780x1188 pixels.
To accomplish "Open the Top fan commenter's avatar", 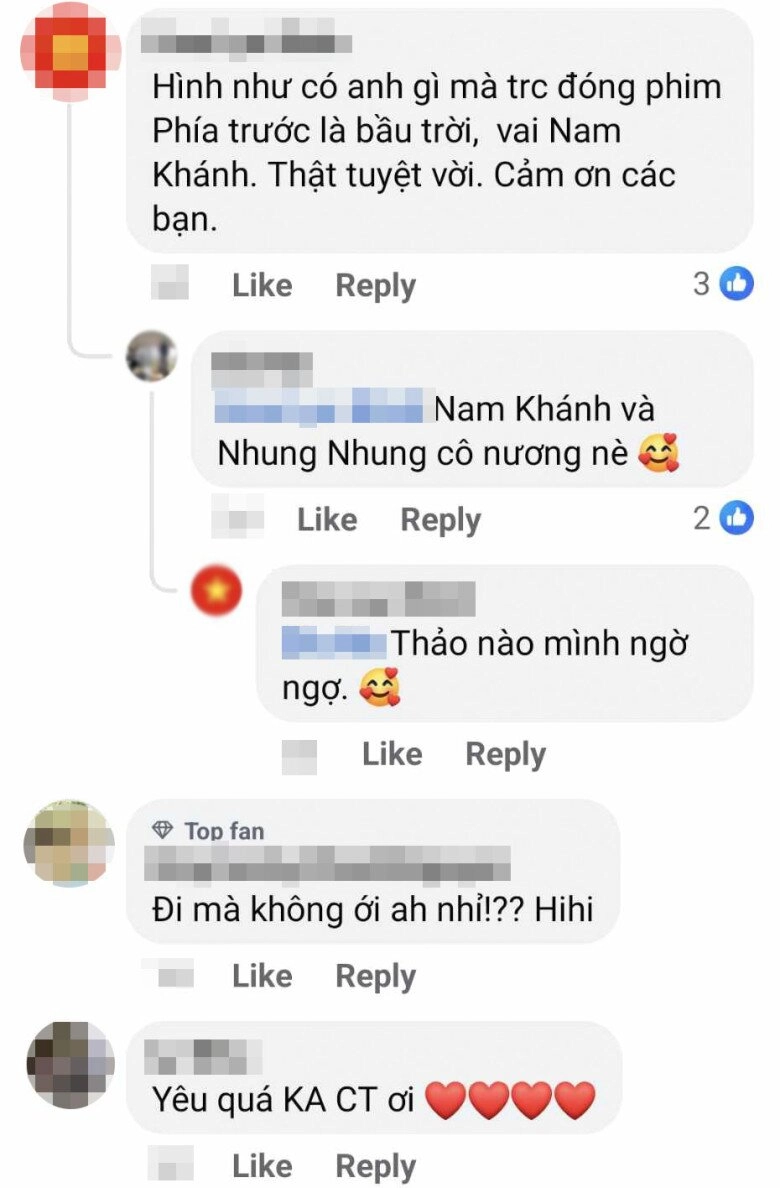I will coord(70,843).
